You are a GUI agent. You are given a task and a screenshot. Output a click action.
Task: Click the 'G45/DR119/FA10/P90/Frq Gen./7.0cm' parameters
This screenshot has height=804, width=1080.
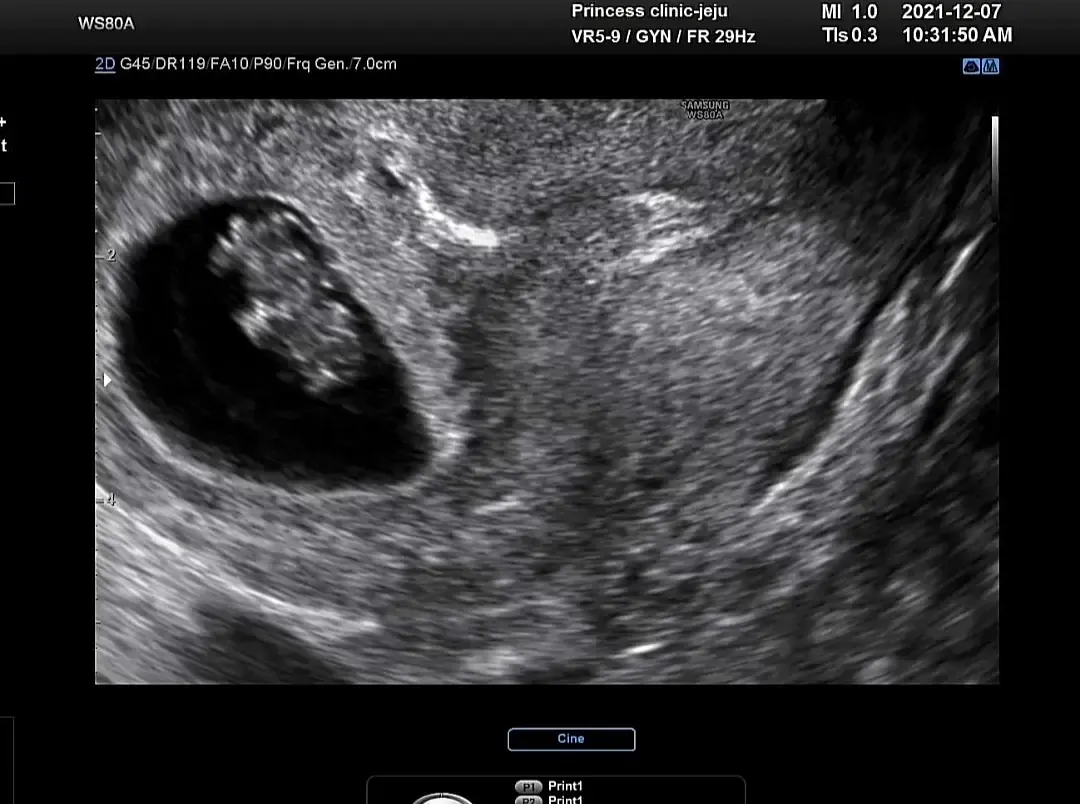258,64
